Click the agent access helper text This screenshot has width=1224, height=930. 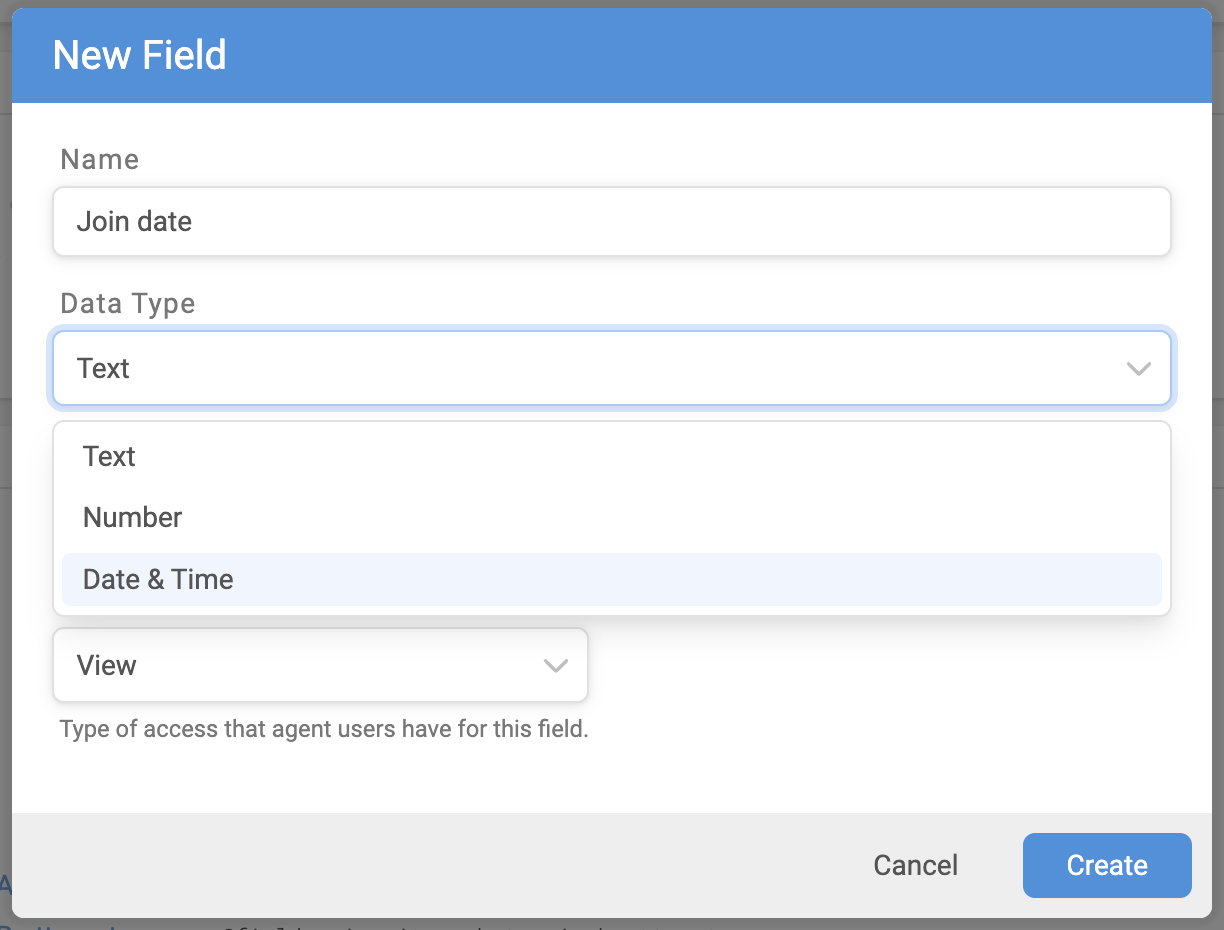pos(324,729)
